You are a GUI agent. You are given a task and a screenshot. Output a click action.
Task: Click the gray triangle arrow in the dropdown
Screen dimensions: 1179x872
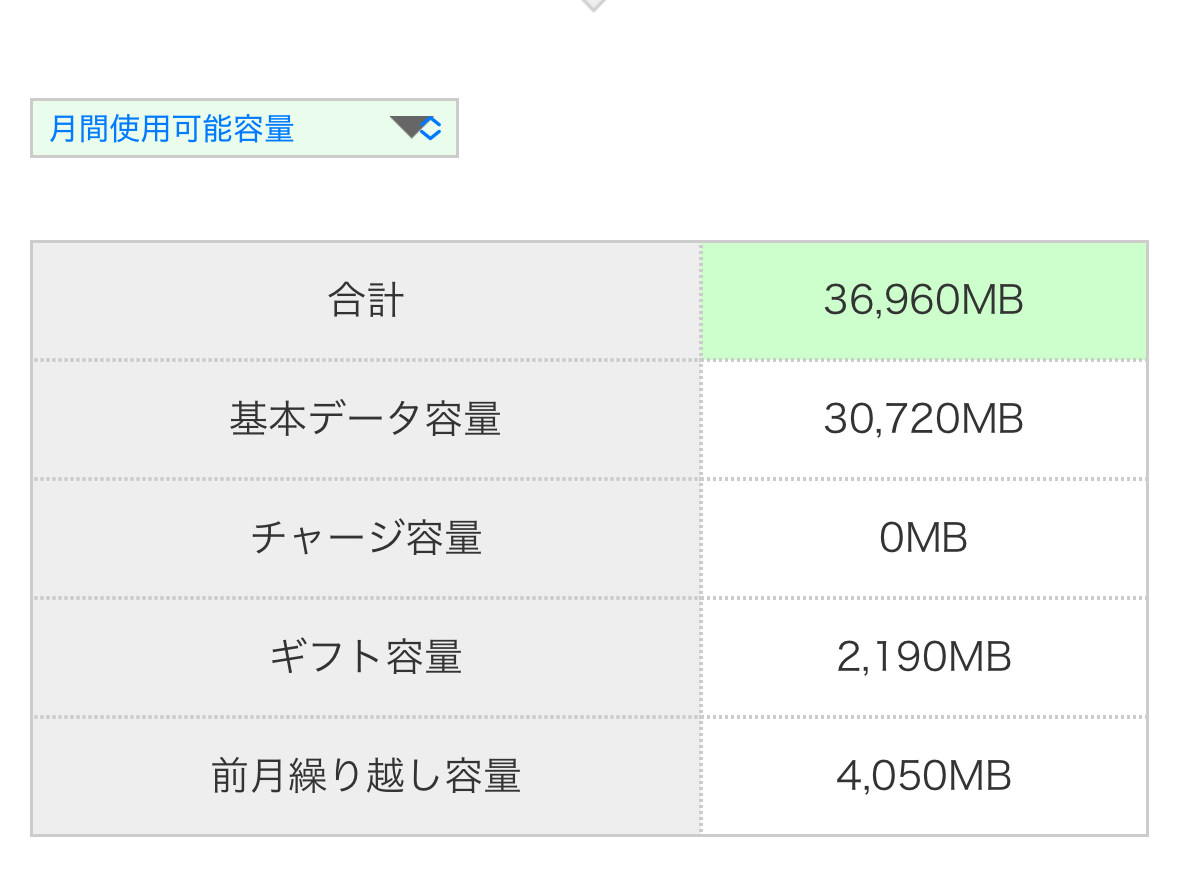[408, 127]
